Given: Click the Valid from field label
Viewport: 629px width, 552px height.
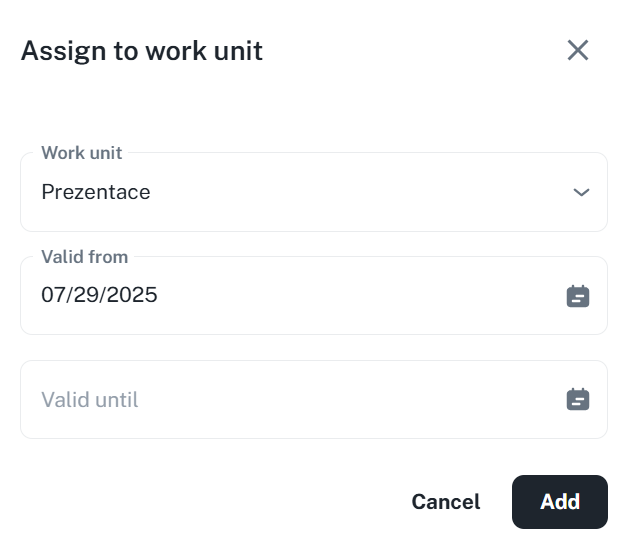Looking at the screenshot, I should (x=84, y=257).
